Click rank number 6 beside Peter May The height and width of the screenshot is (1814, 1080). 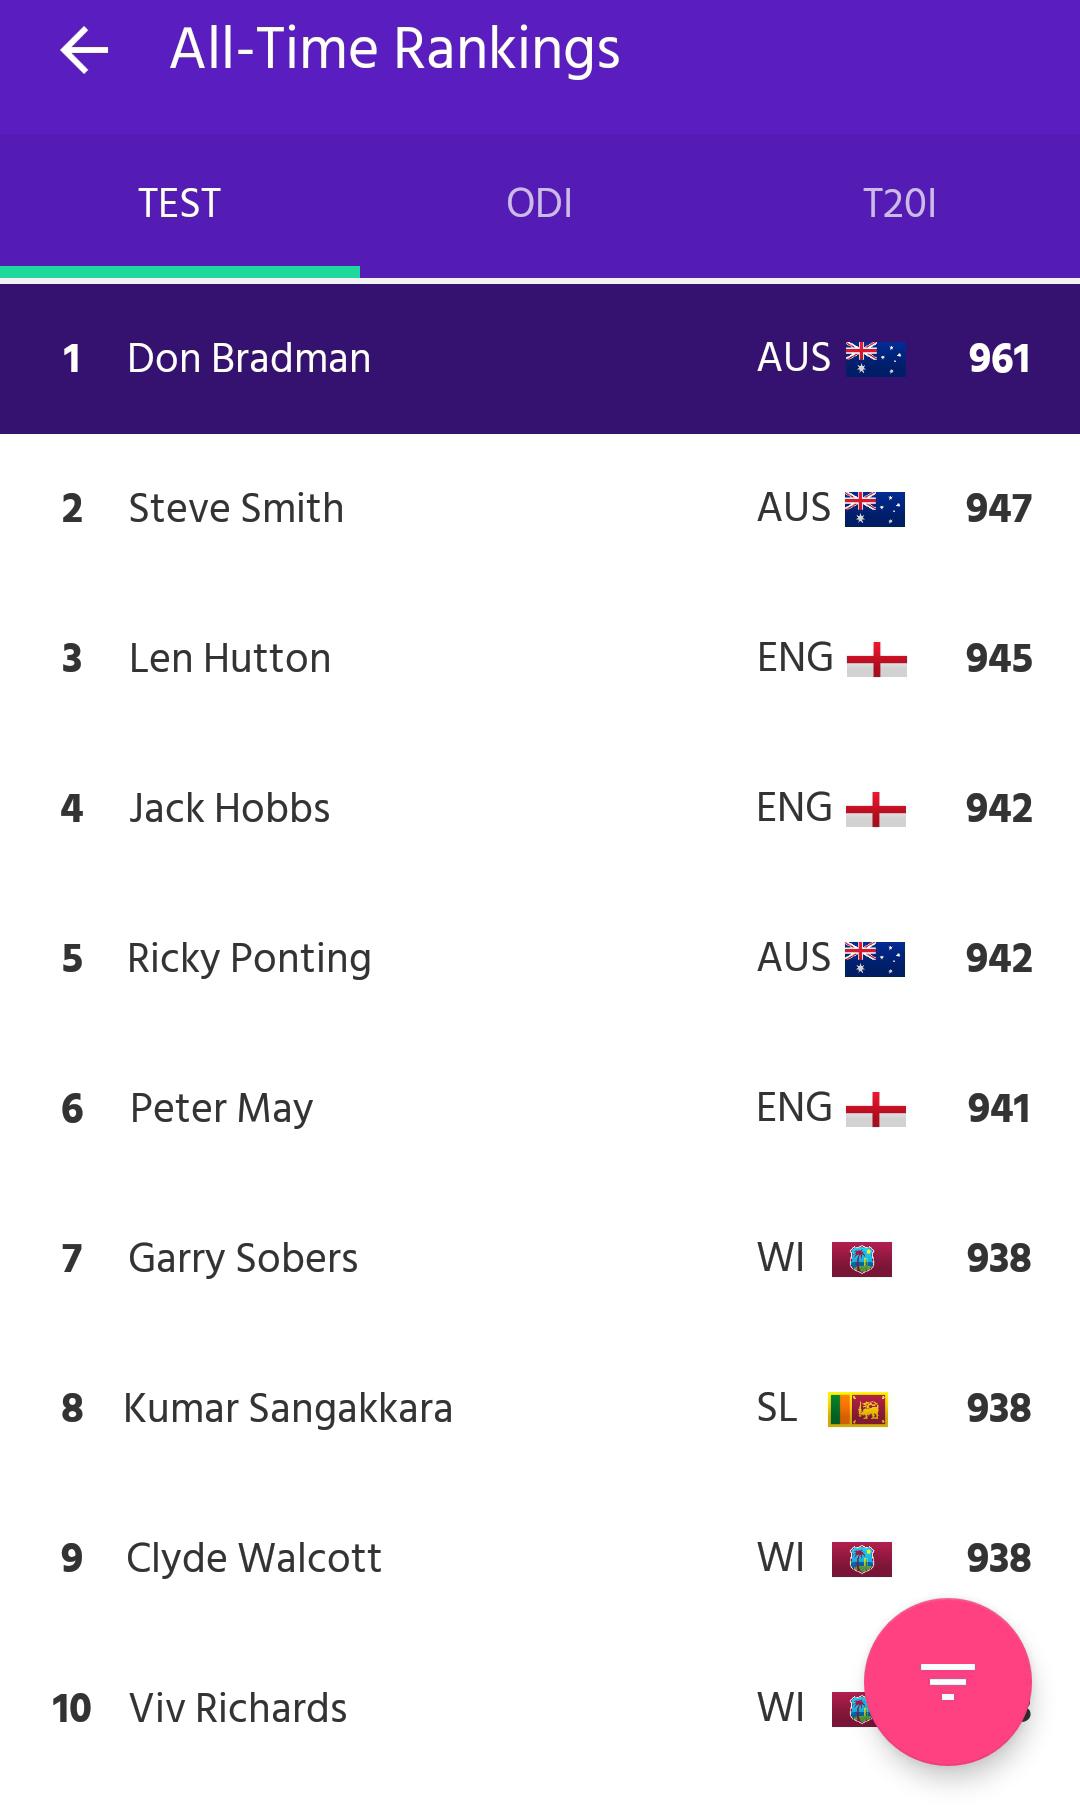pyautogui.click(x=72, y=1107)
